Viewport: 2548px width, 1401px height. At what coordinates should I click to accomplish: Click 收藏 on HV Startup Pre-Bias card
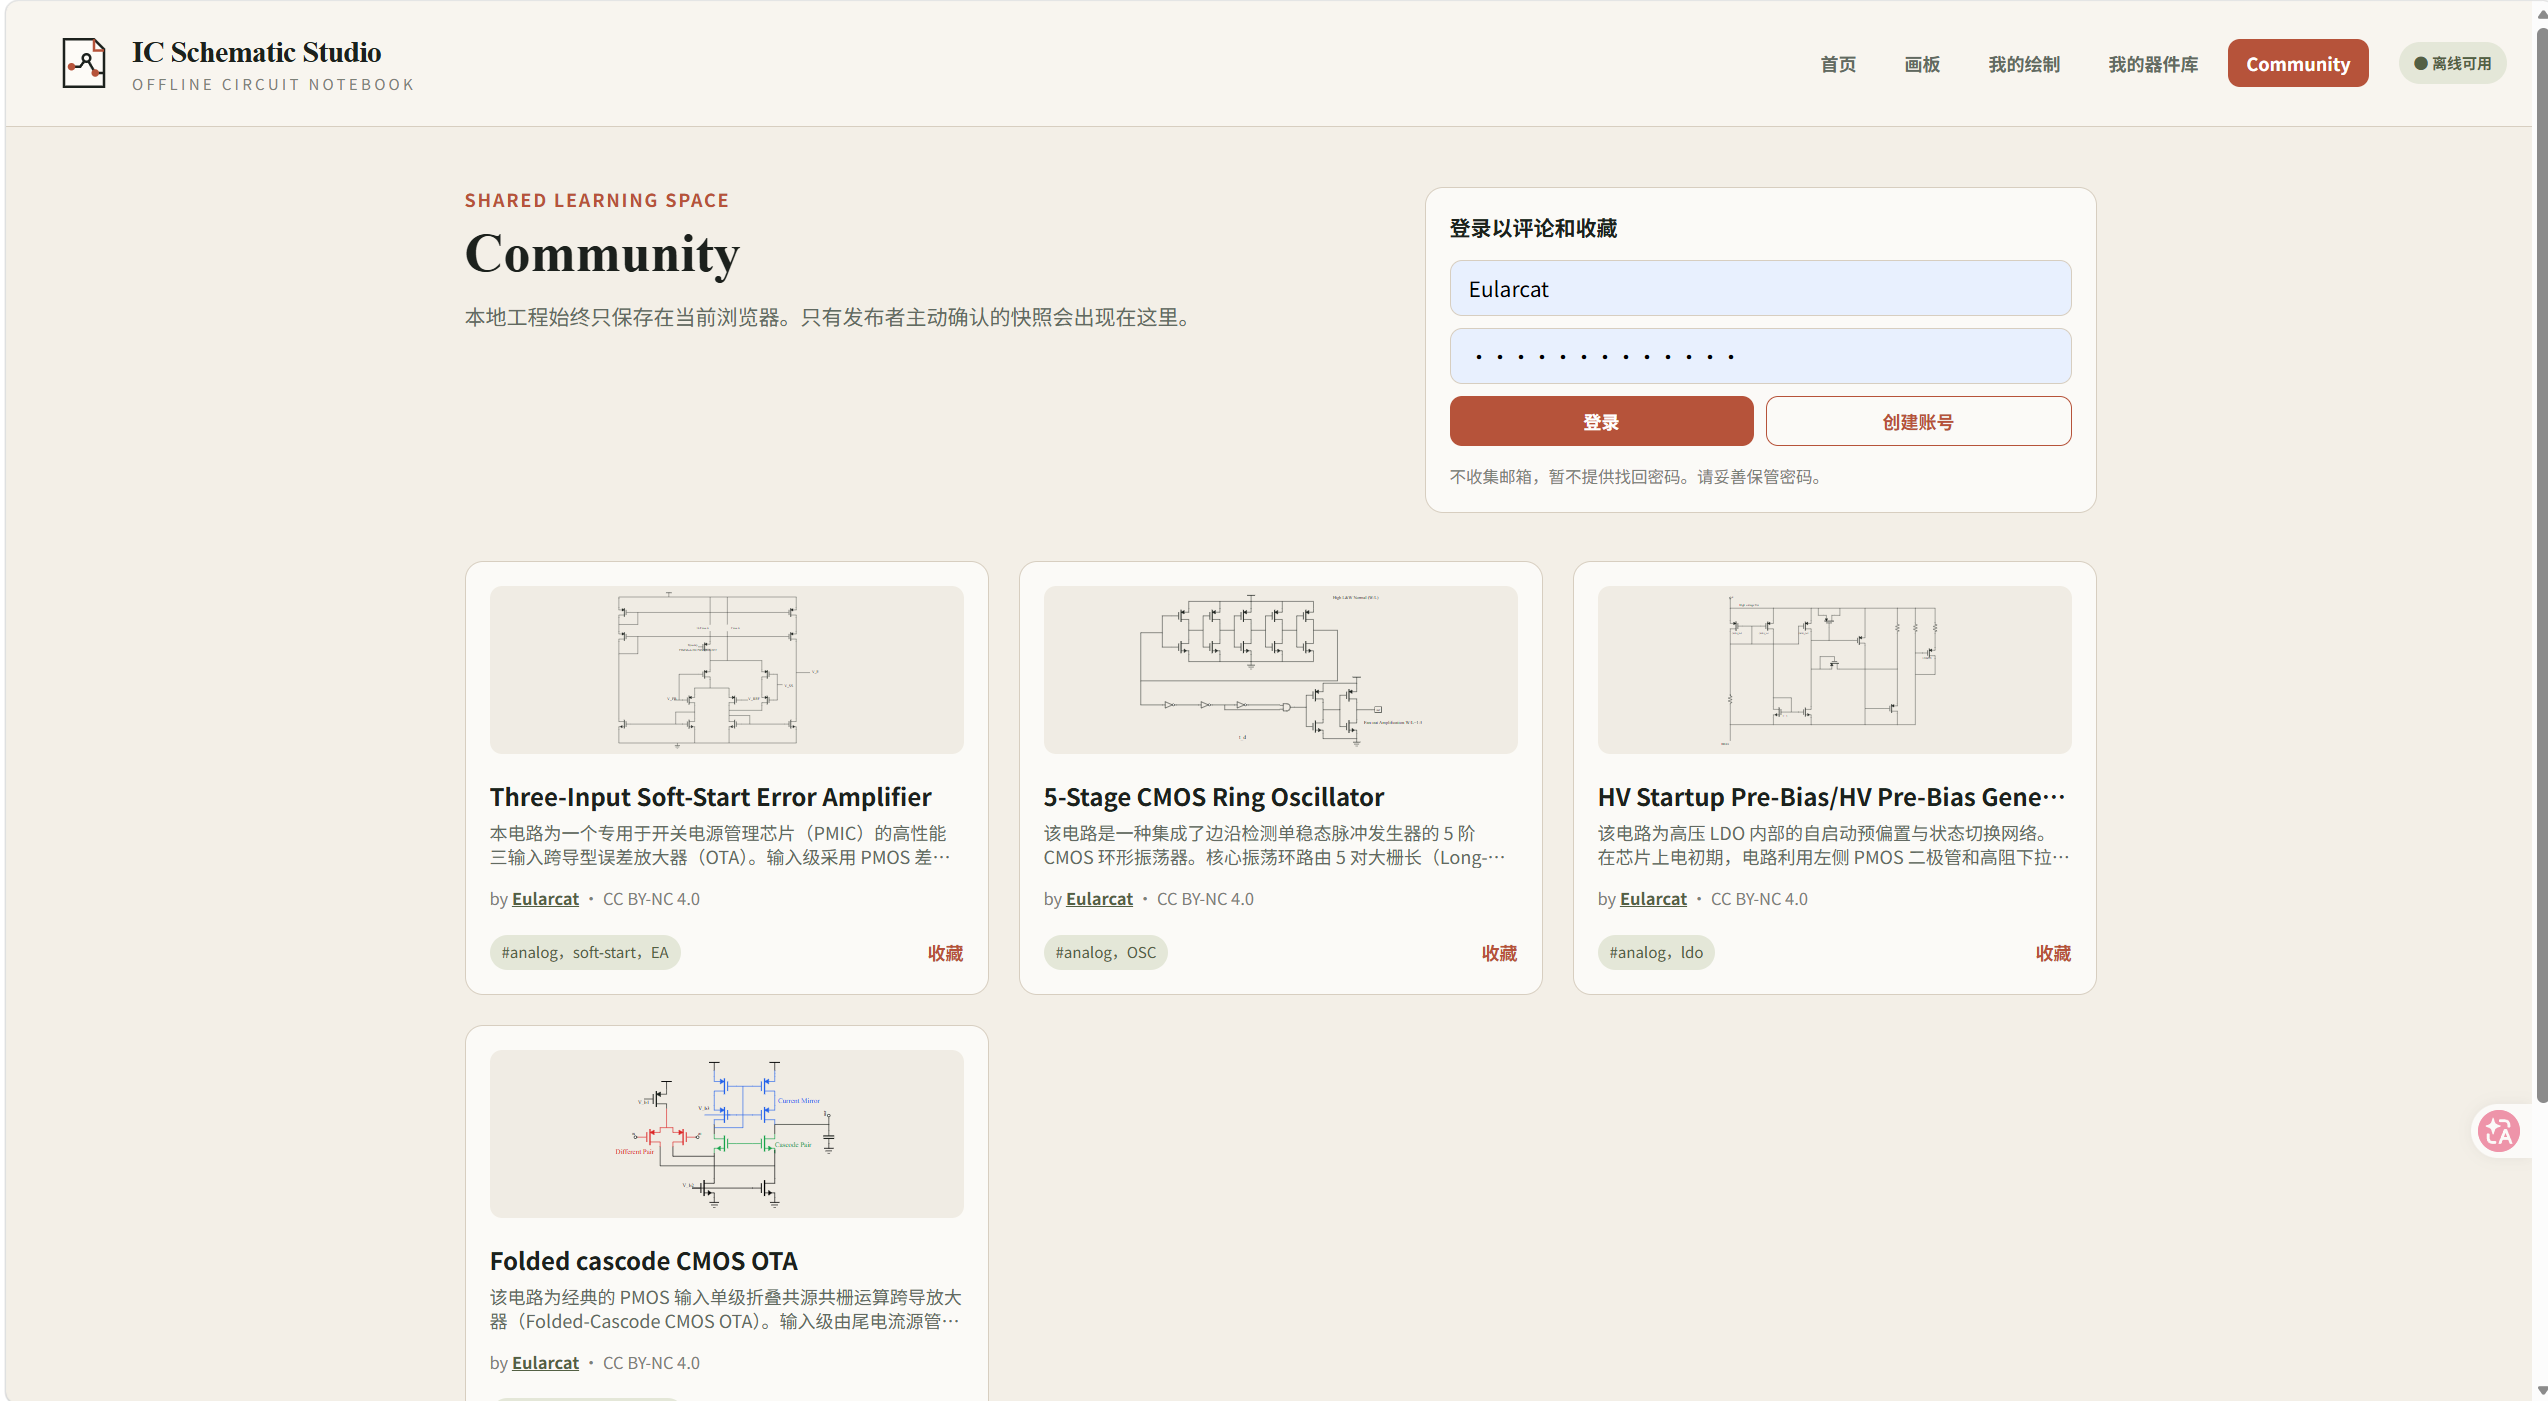2053,953
